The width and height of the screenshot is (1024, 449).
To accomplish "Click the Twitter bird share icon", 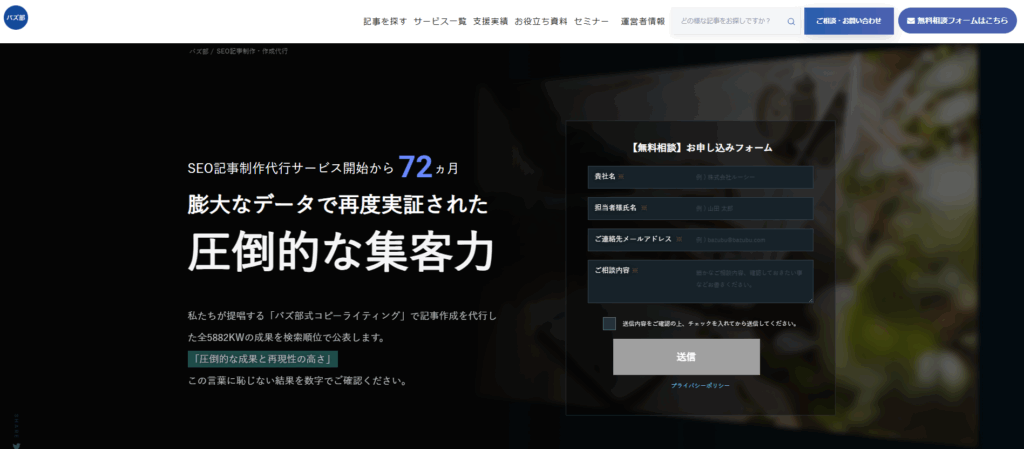I will pos(16,446).
